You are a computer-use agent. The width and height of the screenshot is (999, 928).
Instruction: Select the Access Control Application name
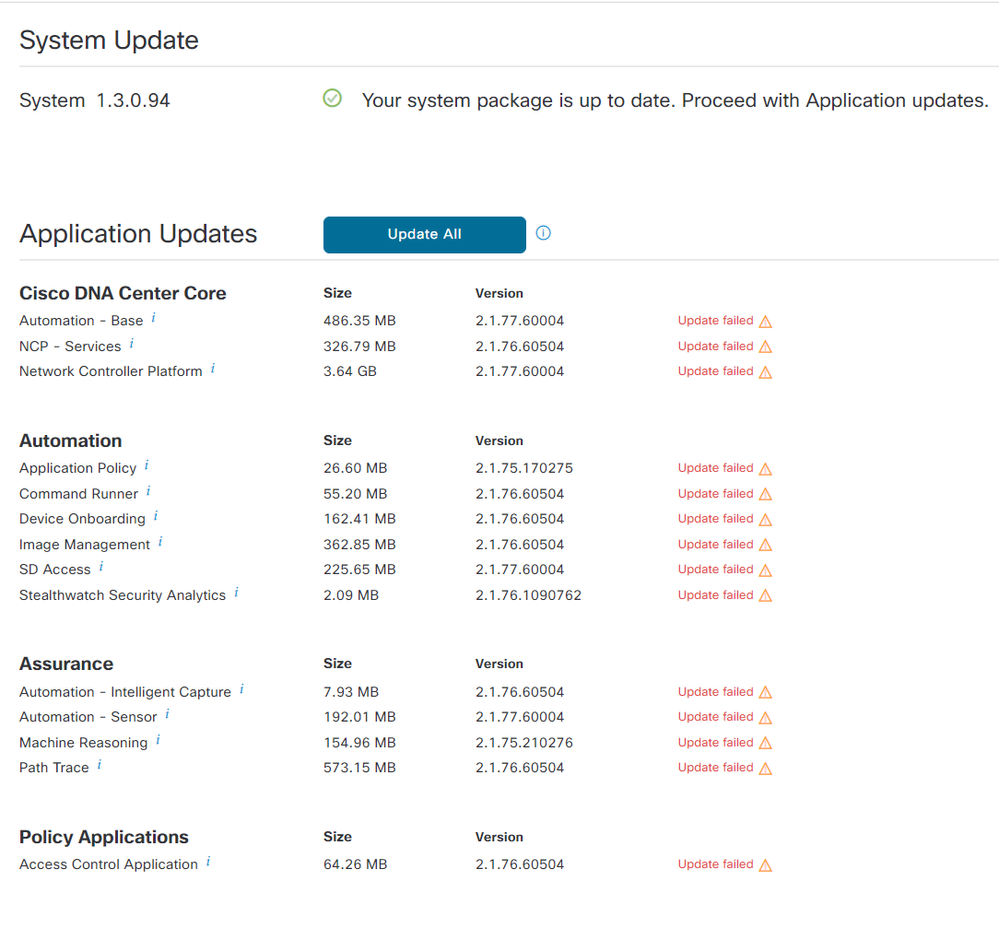pyautogui.click(x=108, y=864)
